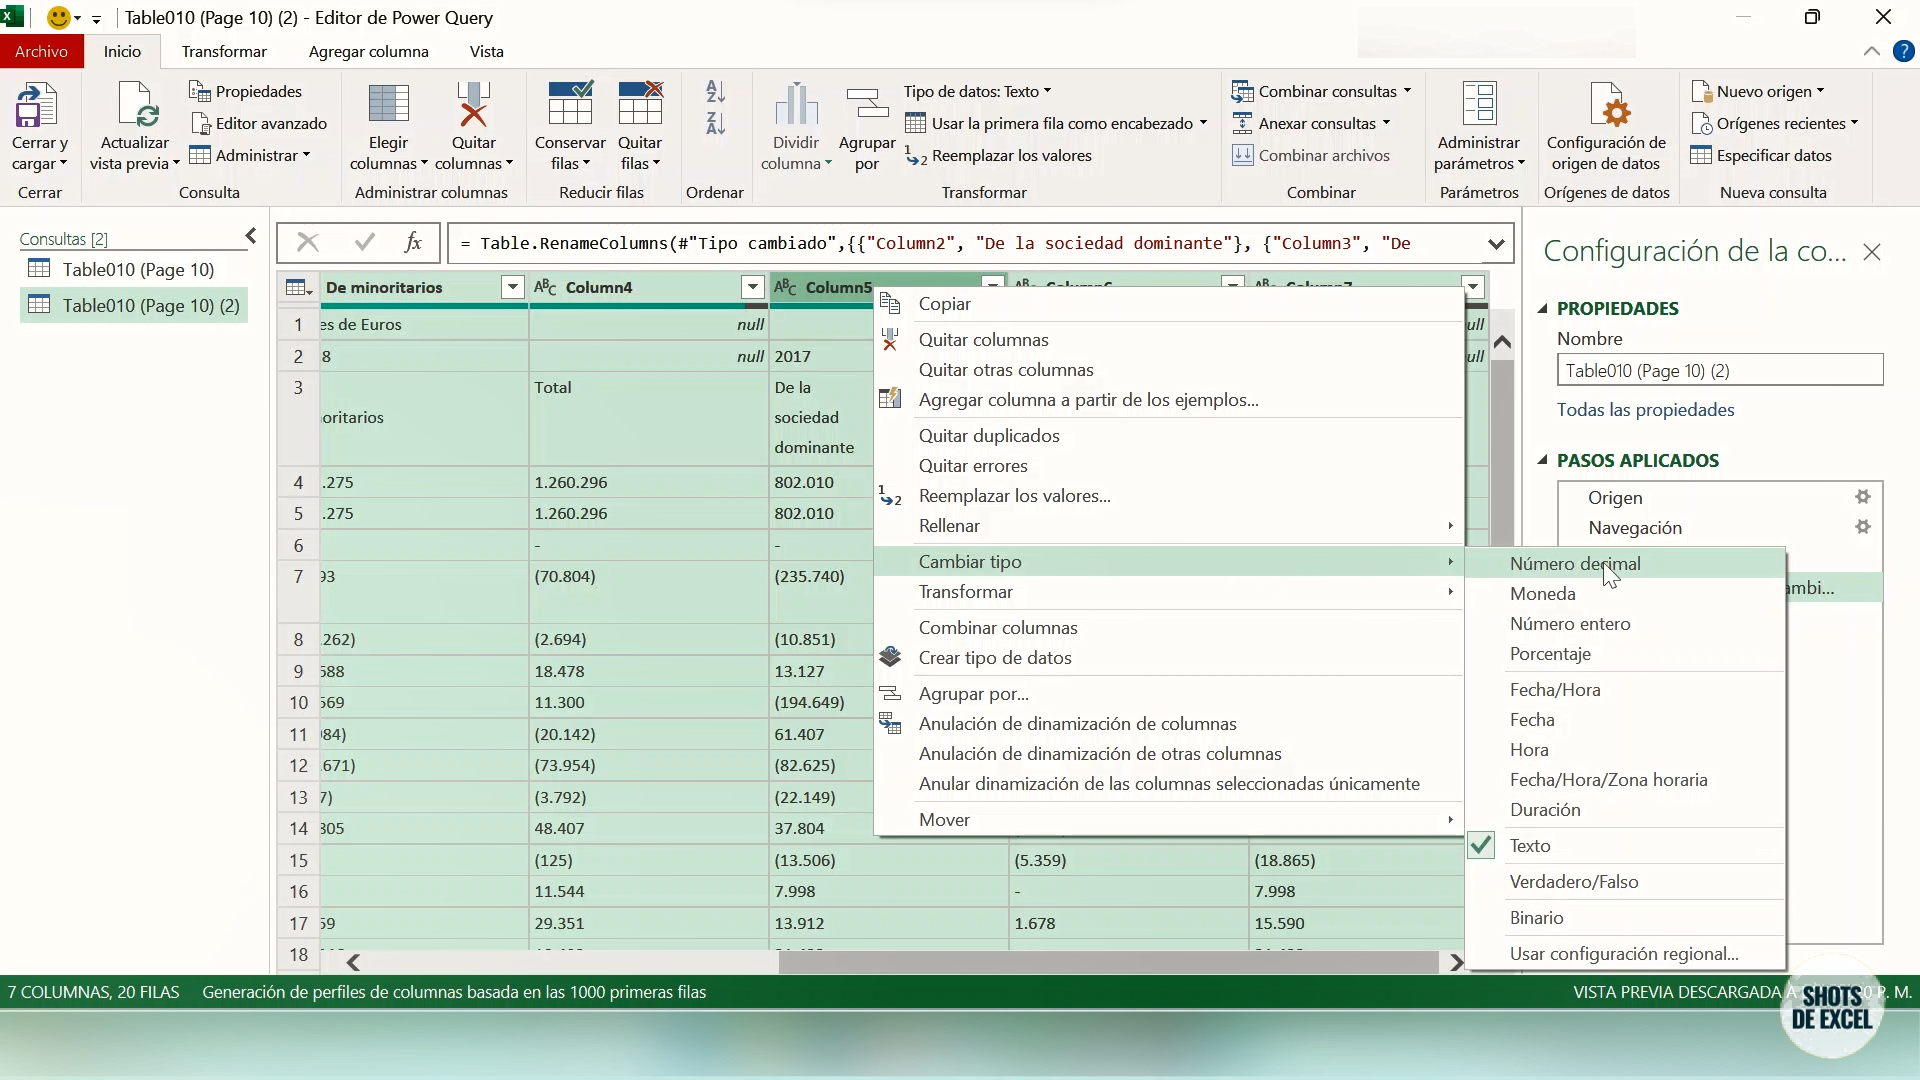Expand the formula bar with its chevron
The height and width of the screenshot is (1080, 1920).
pyautogui.click(x=1495, y=244)
